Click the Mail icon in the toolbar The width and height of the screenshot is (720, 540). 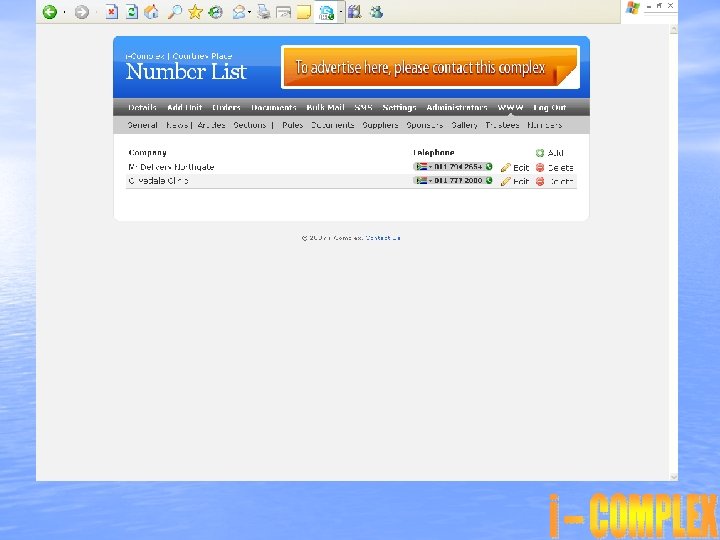point(238,12)
